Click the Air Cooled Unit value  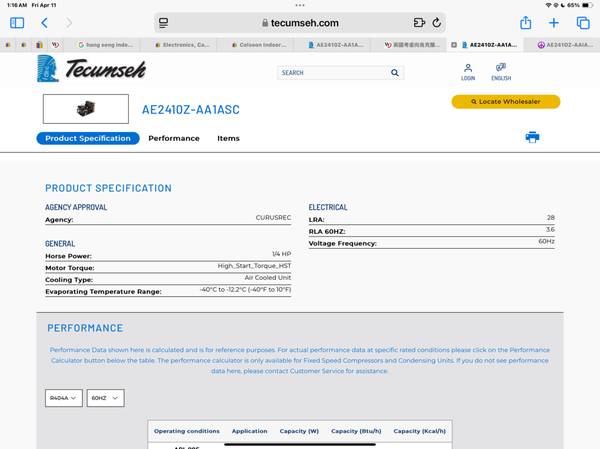[x=268, y=278]
